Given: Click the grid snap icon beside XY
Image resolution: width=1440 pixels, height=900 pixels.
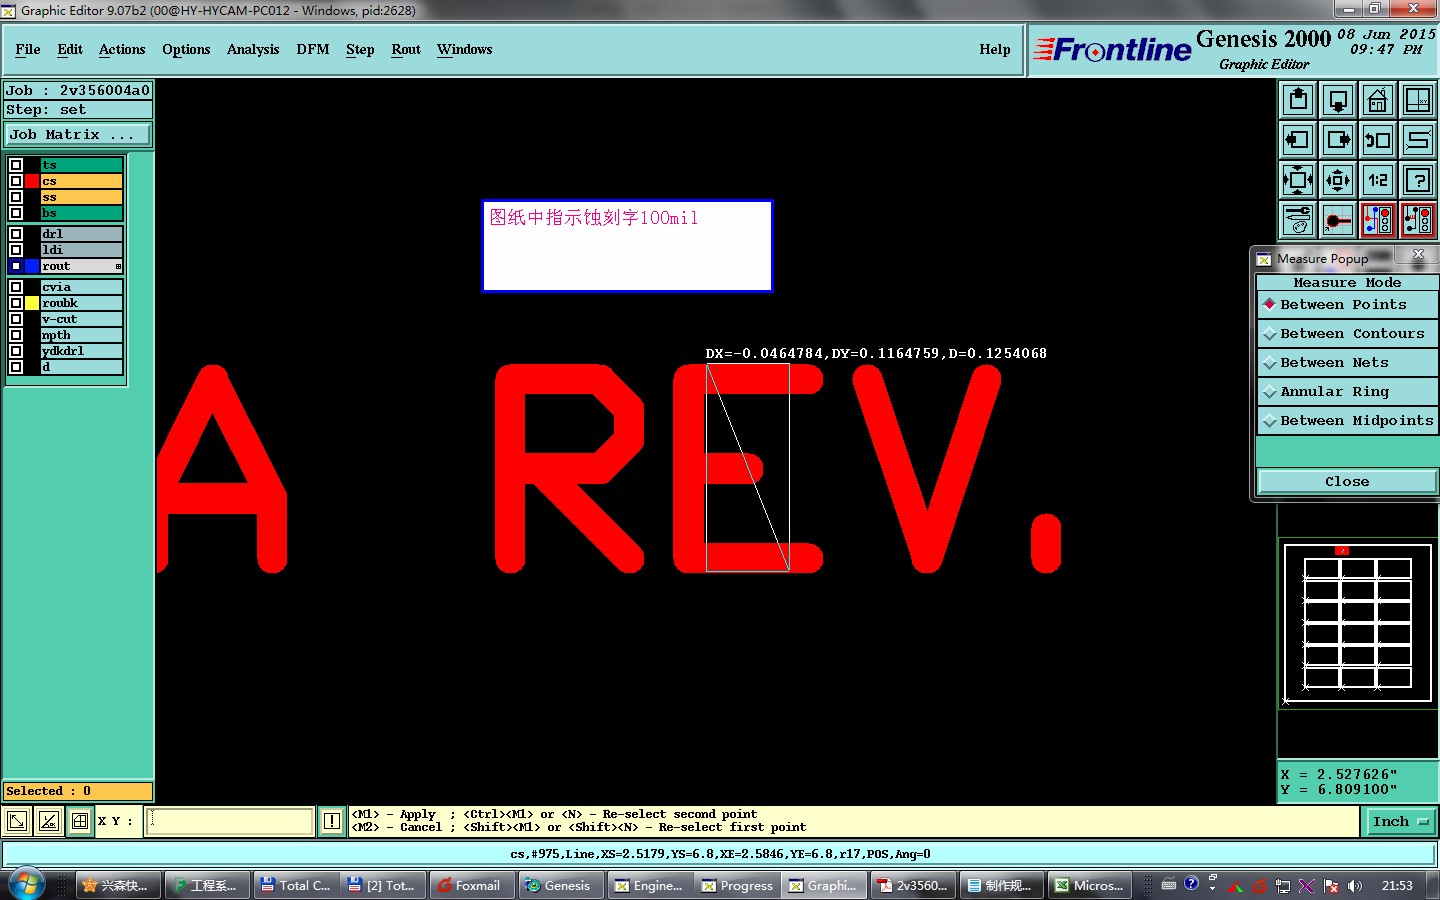Looking at the screenshot, I should pos(80,822).
